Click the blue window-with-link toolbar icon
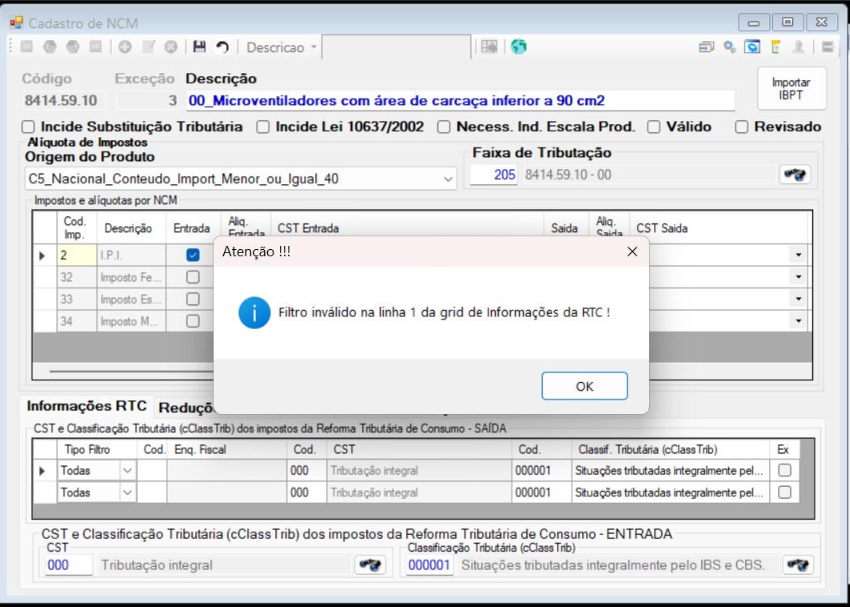This screenshot has width=850, height=607. (752, 47)
